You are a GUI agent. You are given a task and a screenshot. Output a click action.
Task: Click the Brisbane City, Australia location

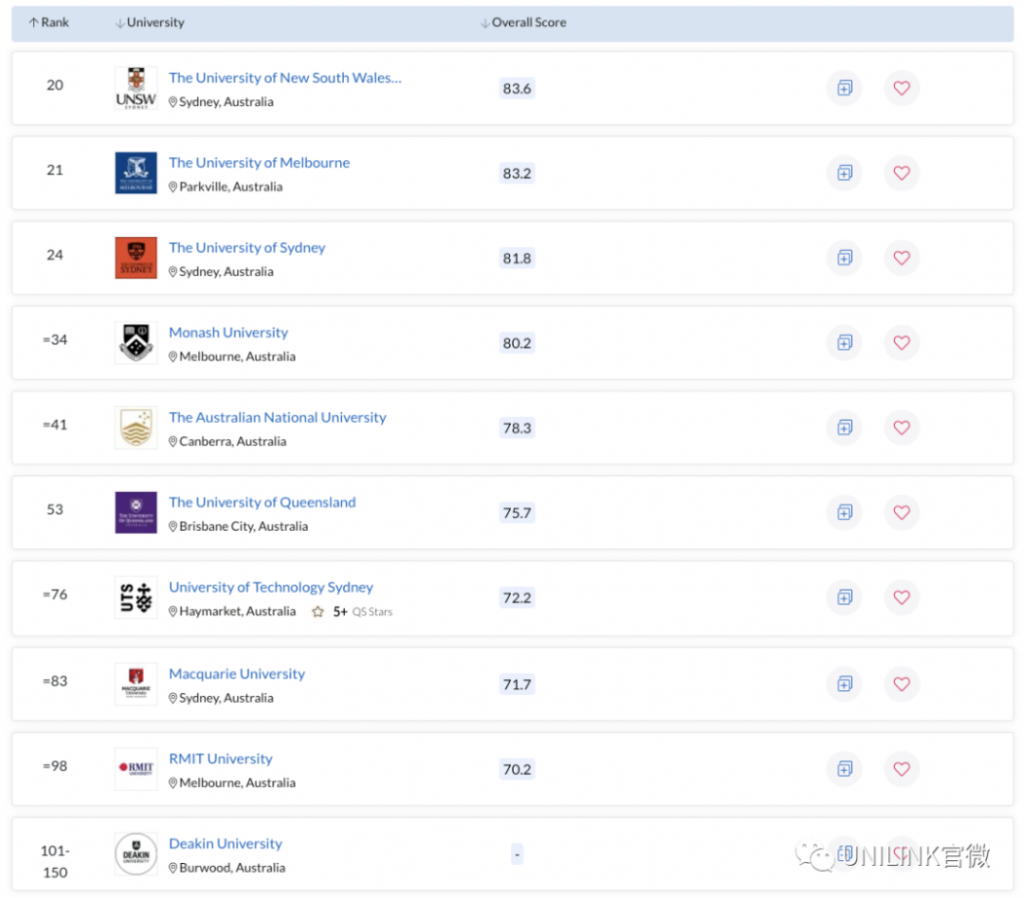click(238, 526)
